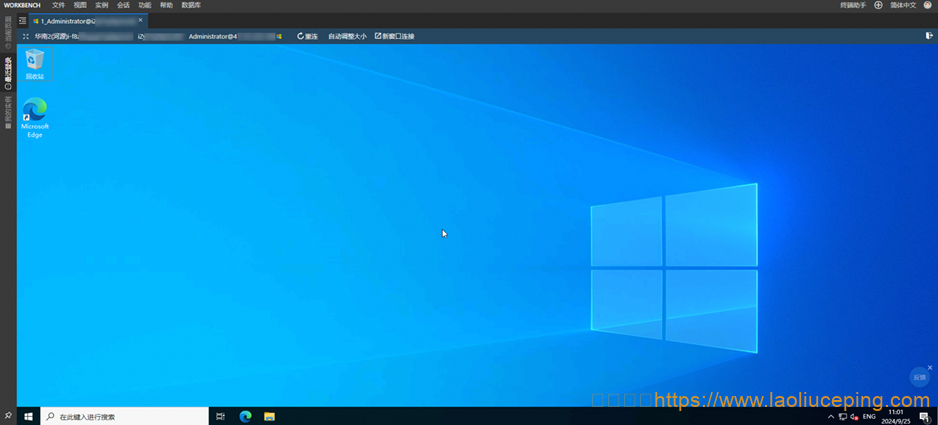Open the 文件 menu

click(x=58, y=5)
